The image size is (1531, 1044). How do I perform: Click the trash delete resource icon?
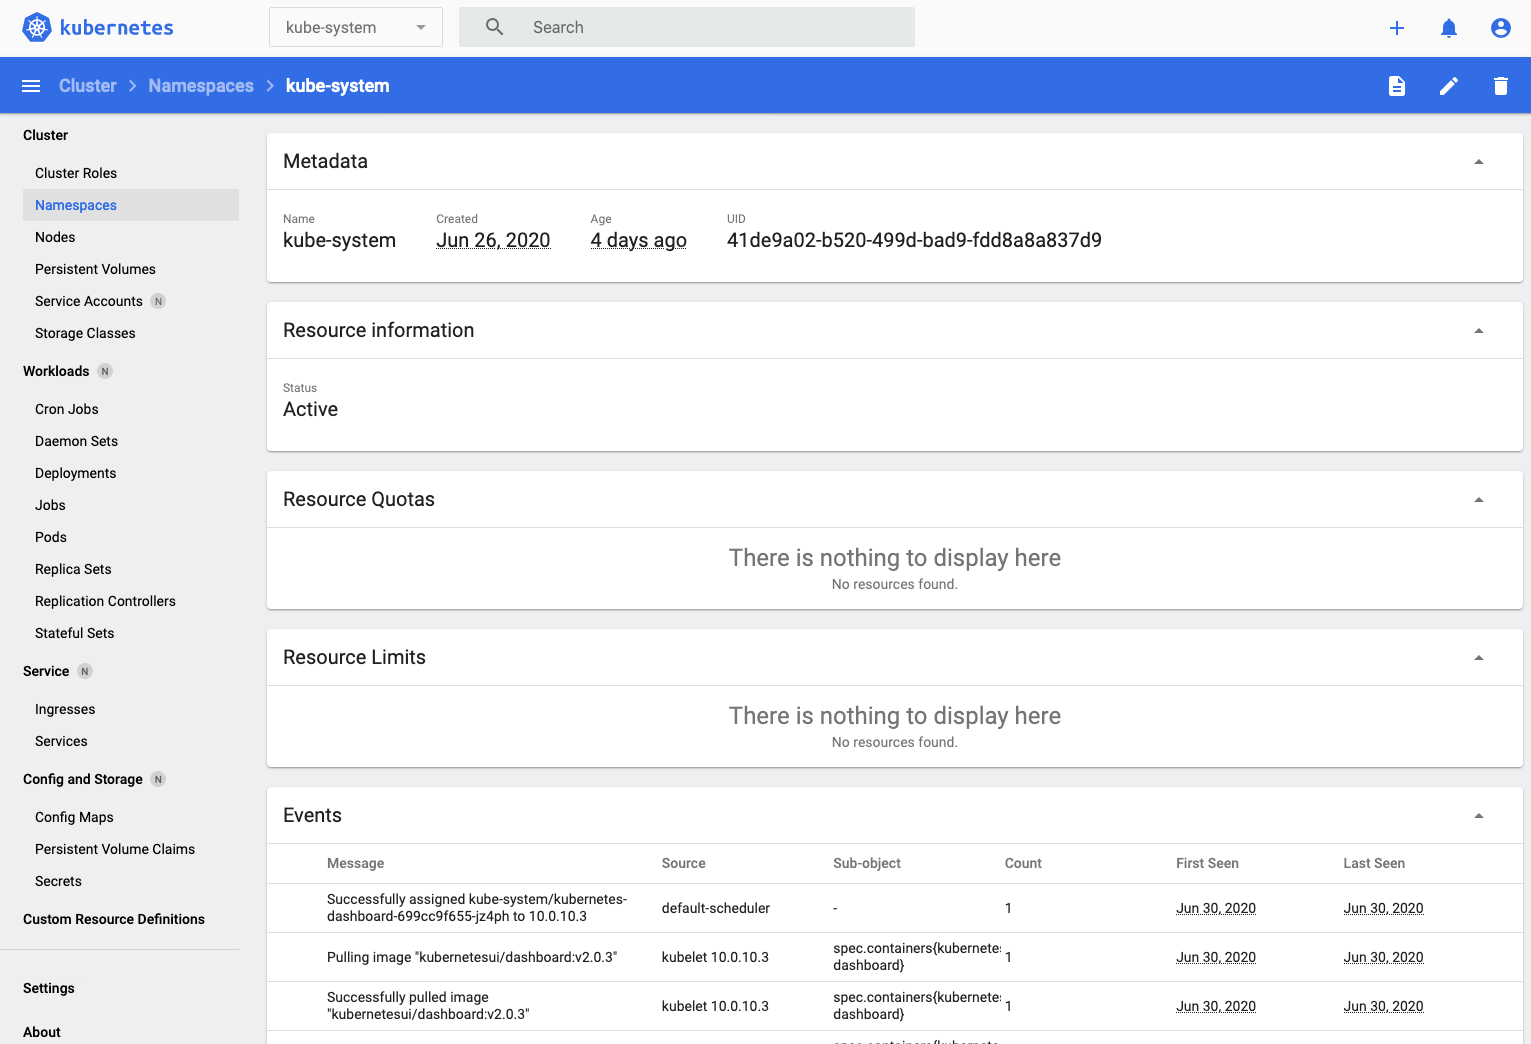(1501, 86)
